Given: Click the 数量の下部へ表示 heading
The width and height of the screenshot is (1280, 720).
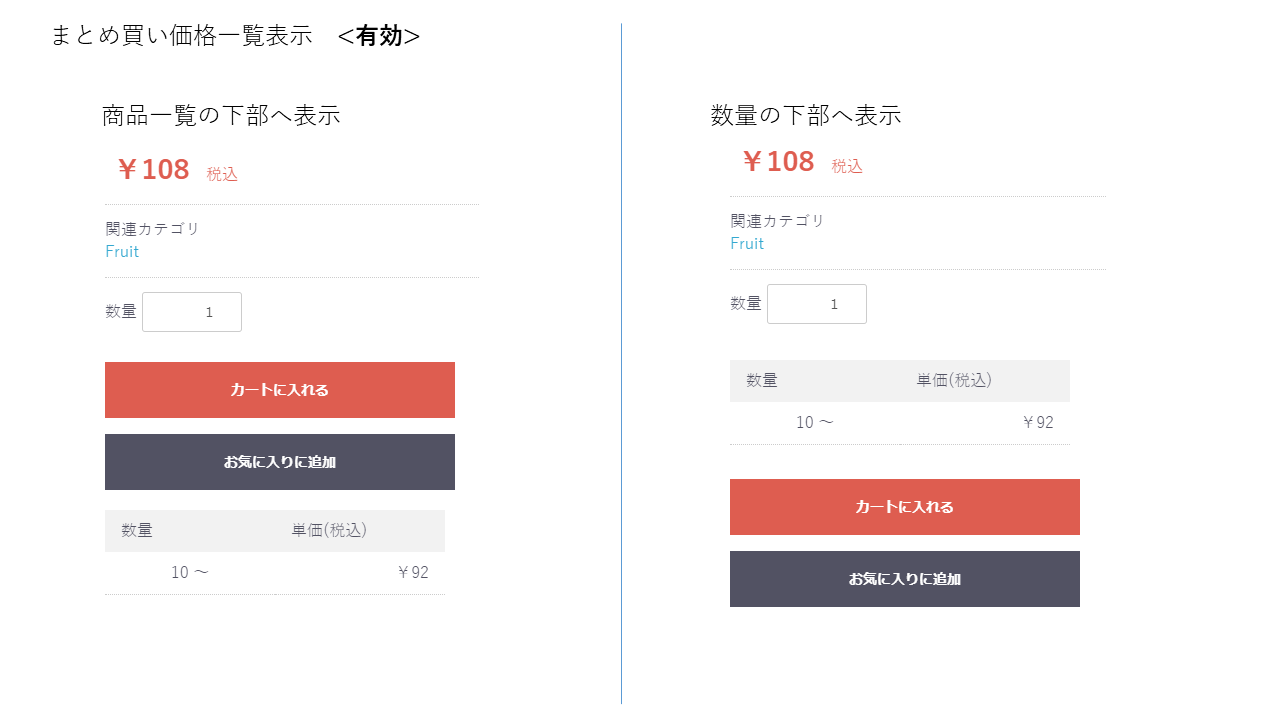Looking at the screenshot, I should tap(806, 116).
